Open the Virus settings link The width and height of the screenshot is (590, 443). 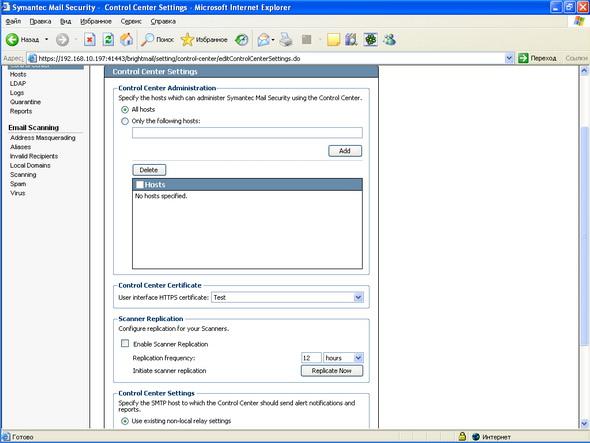click(18, 193)
